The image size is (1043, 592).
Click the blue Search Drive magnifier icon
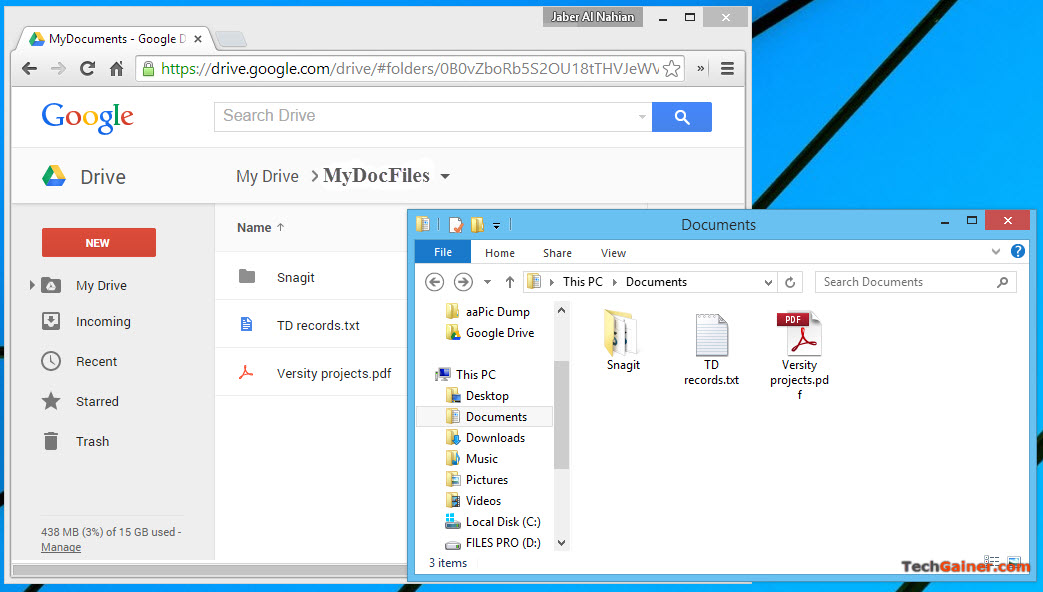681,117
